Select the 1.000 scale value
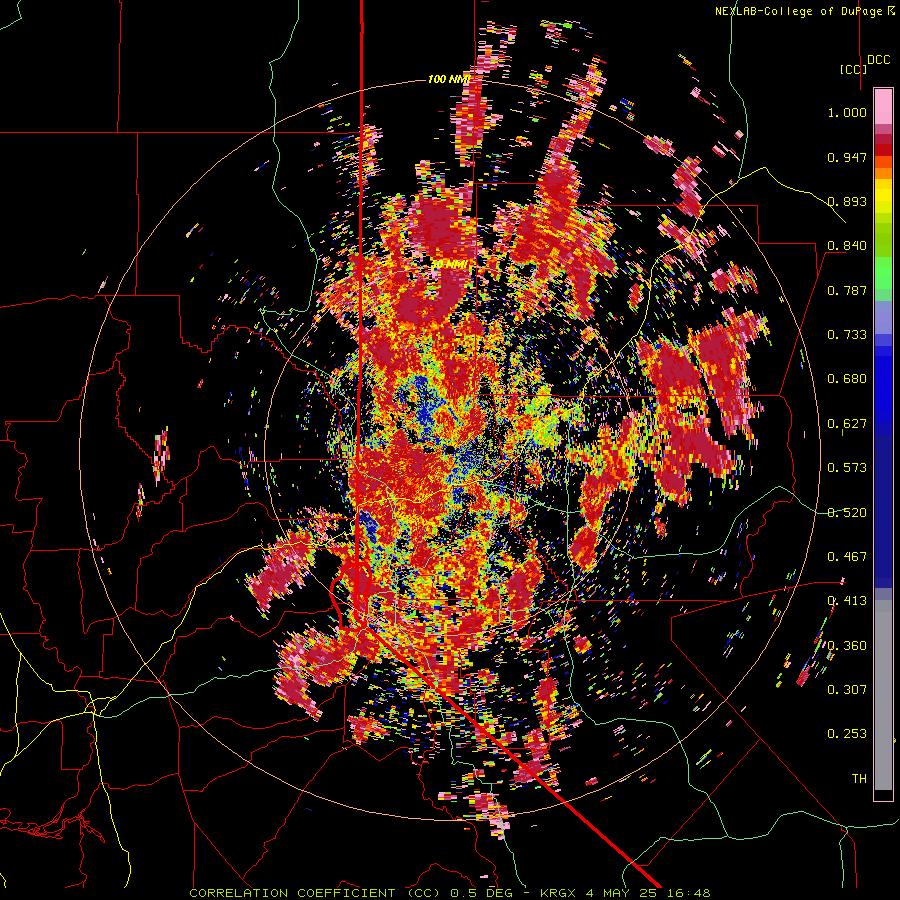 [x=847, y=112]
